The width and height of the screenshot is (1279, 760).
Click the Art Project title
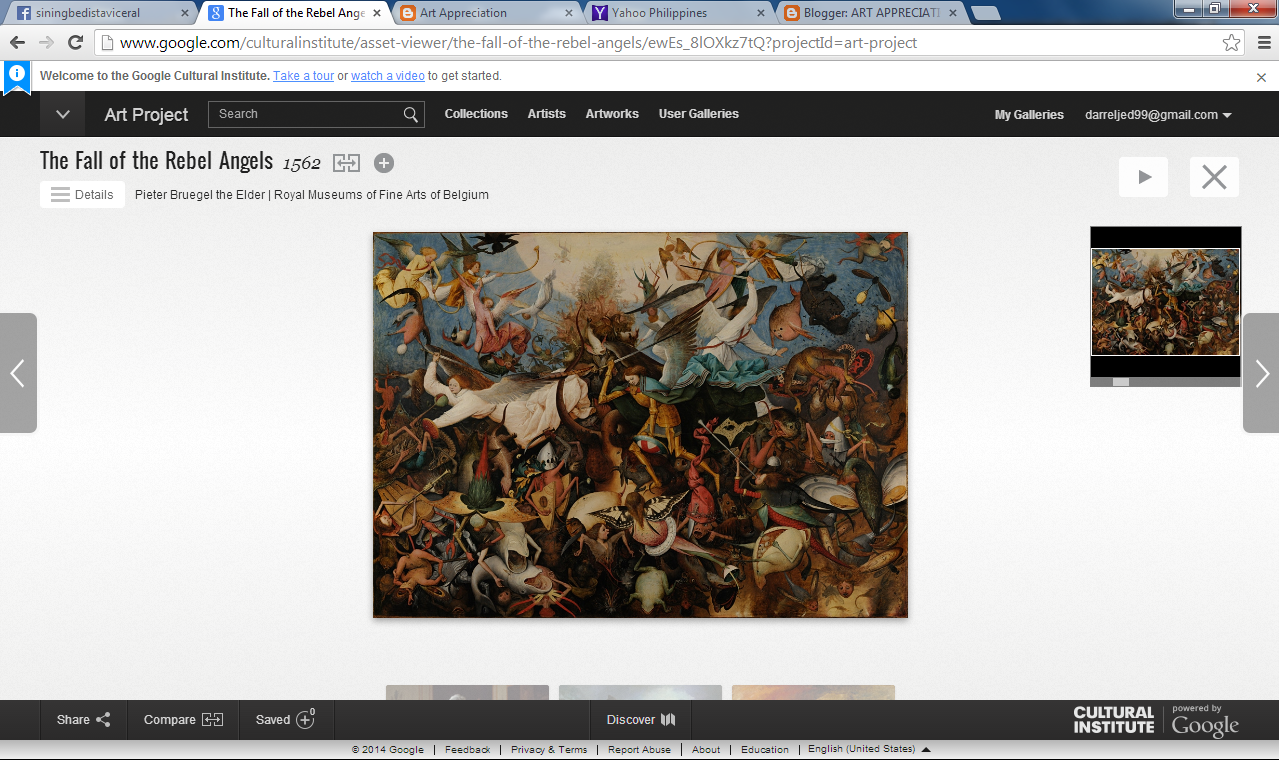(146, 115)
